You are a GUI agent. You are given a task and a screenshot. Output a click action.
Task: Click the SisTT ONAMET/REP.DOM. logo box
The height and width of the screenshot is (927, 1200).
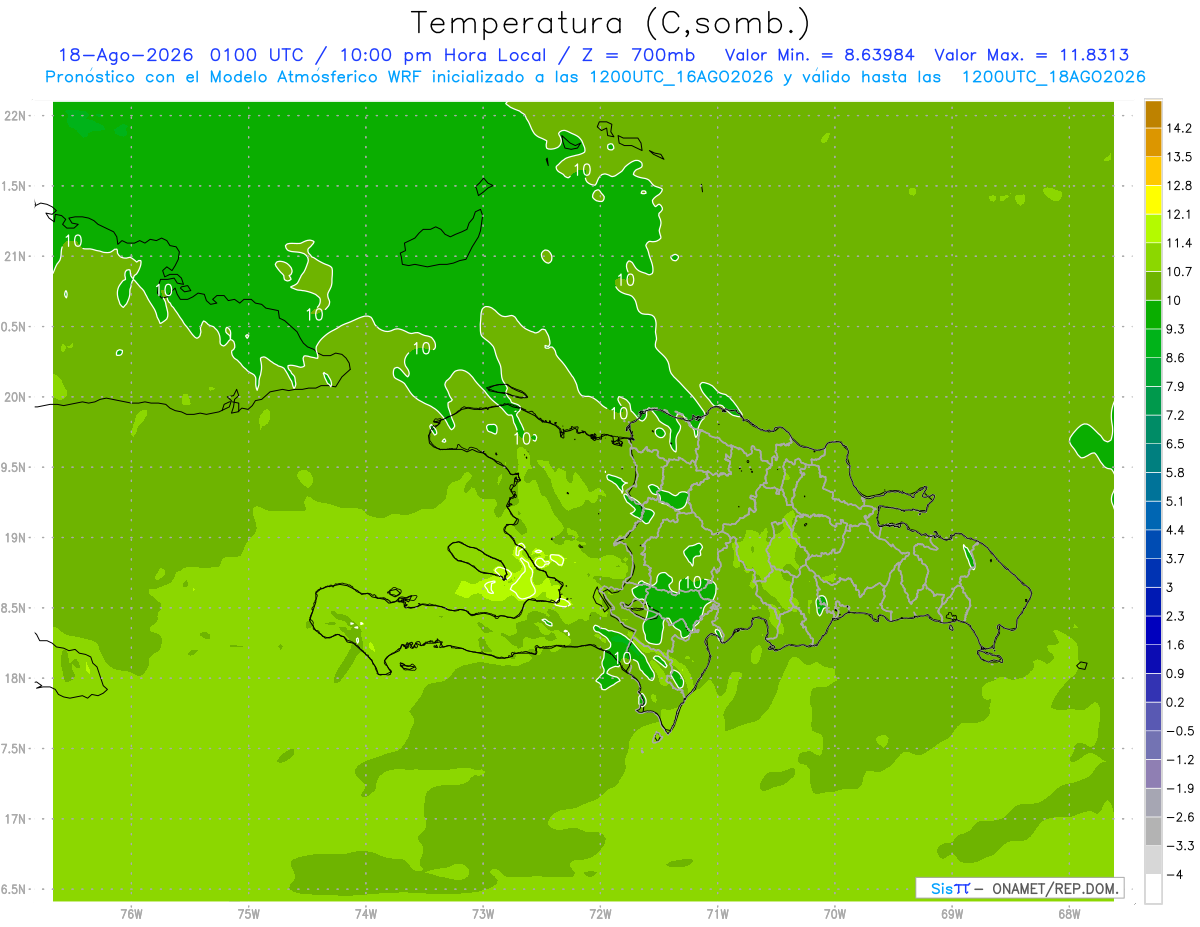coord(1019,888)
